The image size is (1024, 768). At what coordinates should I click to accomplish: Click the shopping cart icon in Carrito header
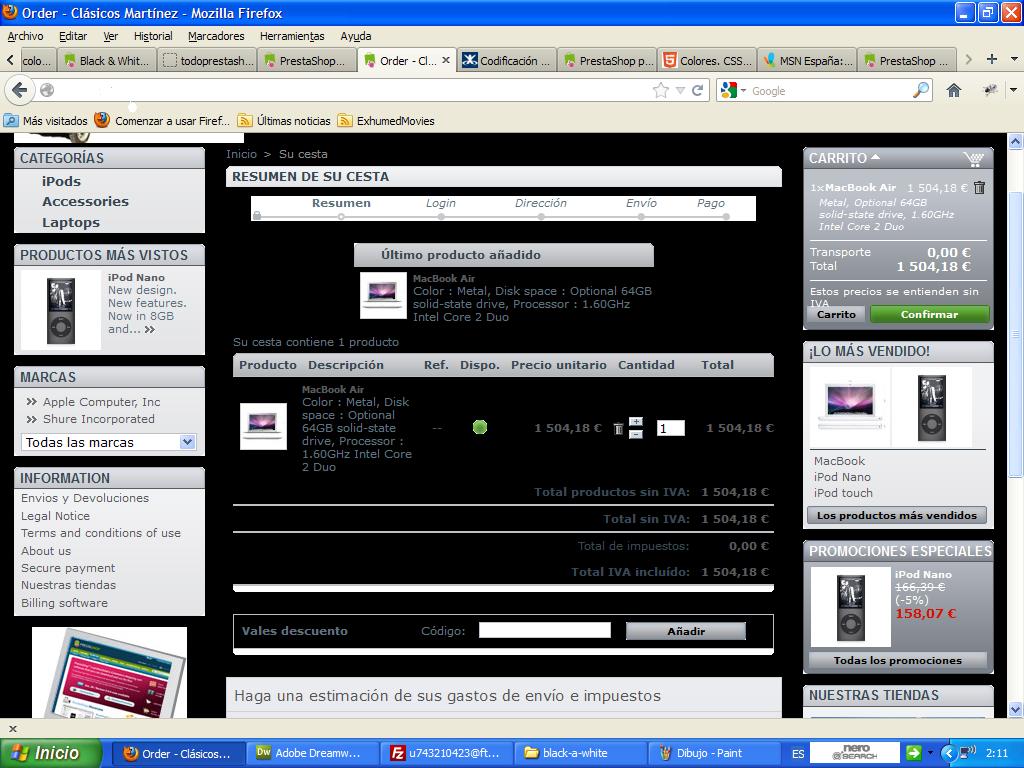[973, 159]
